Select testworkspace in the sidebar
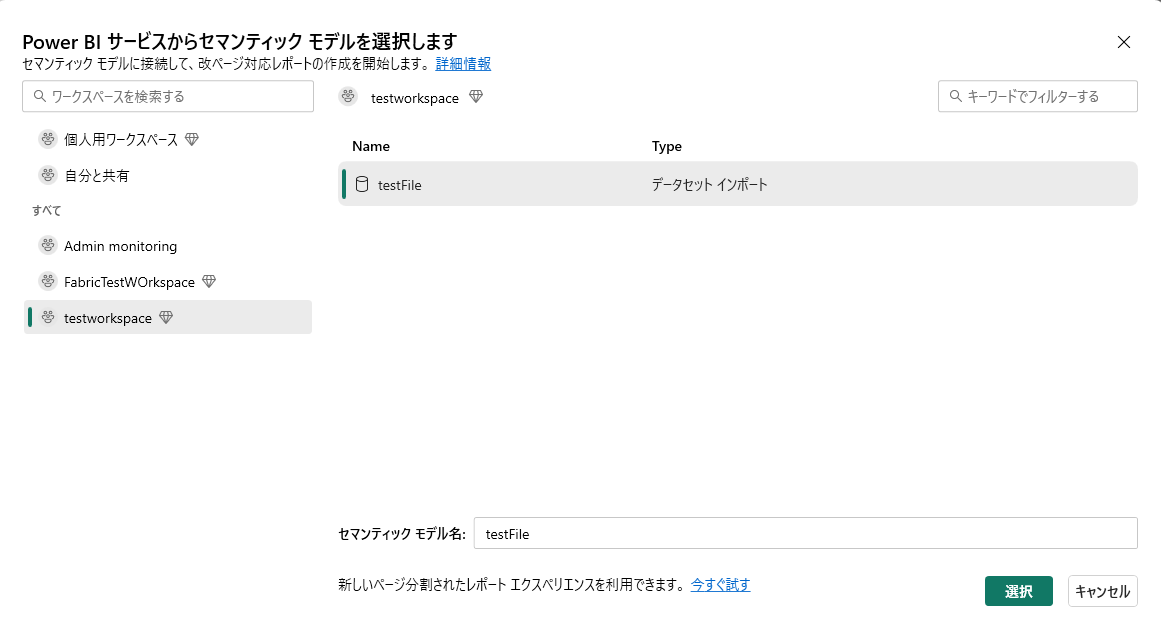 [168, 317]
